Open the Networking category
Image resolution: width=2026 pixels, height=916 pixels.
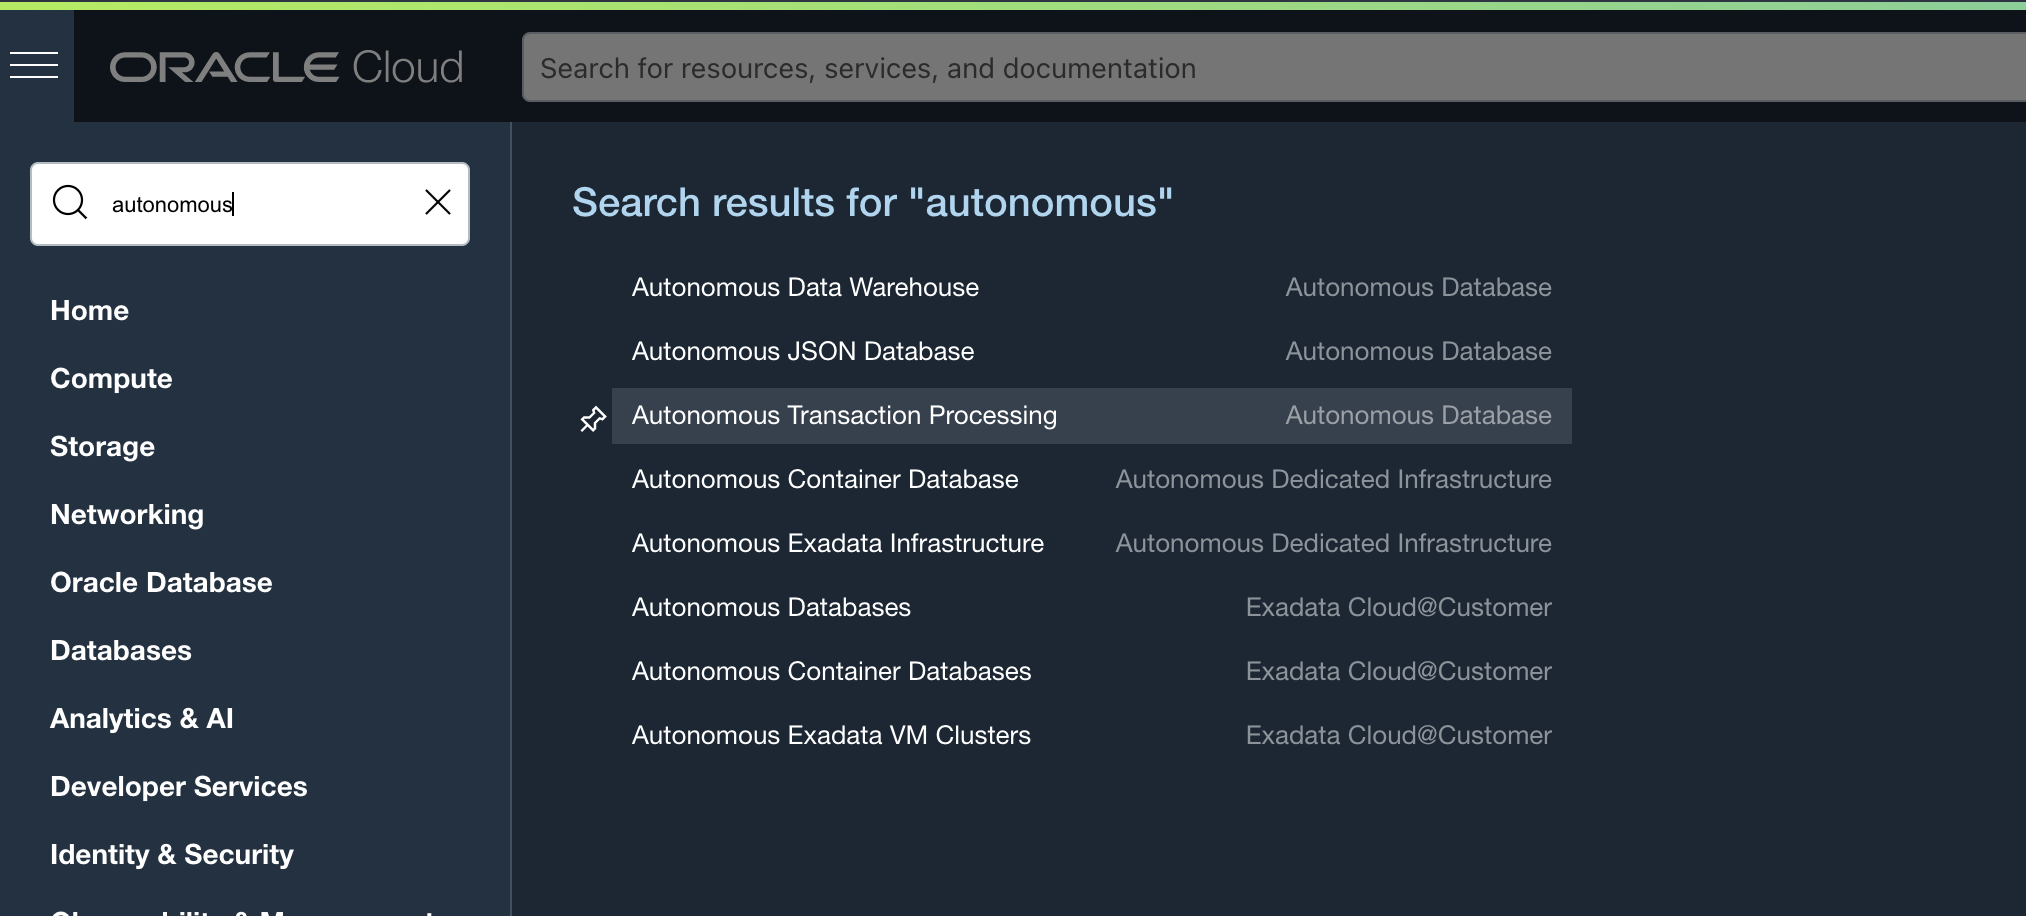(x=127, y=515)
